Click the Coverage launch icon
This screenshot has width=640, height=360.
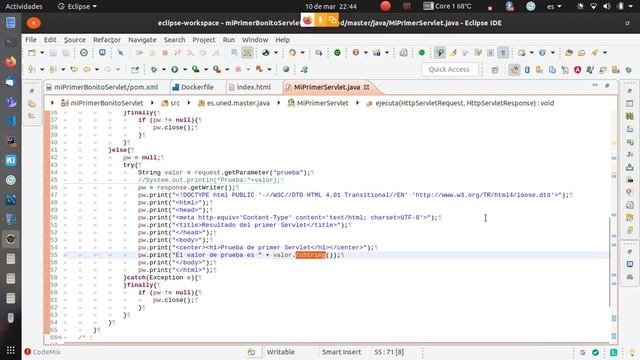coord(196,69)
